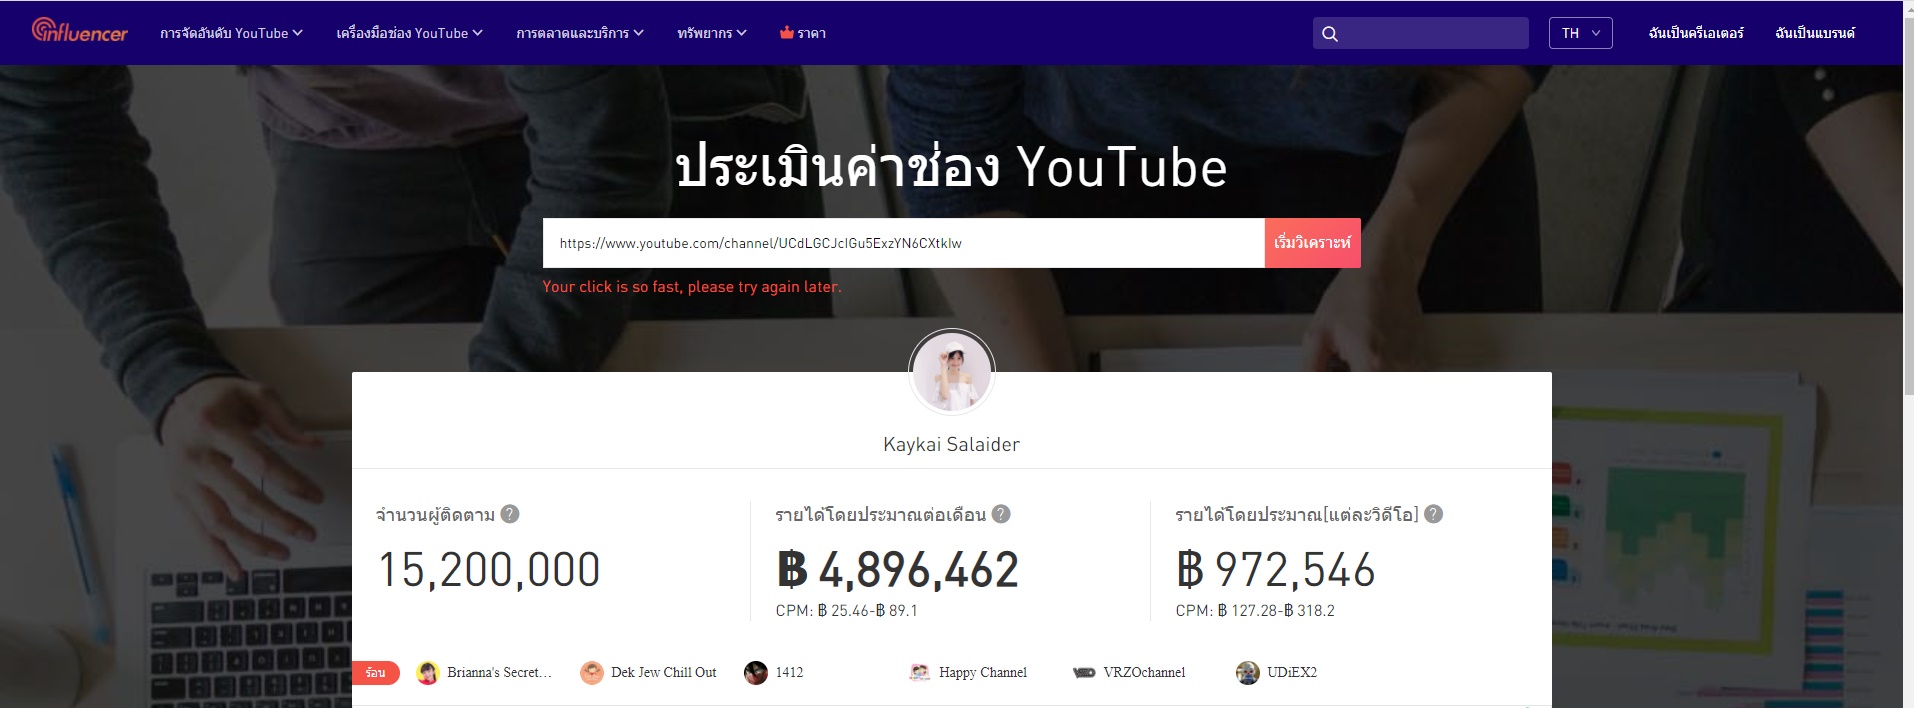
Task: Click the Brianna's Secret channel avatar icon
Action: point(428,673)
